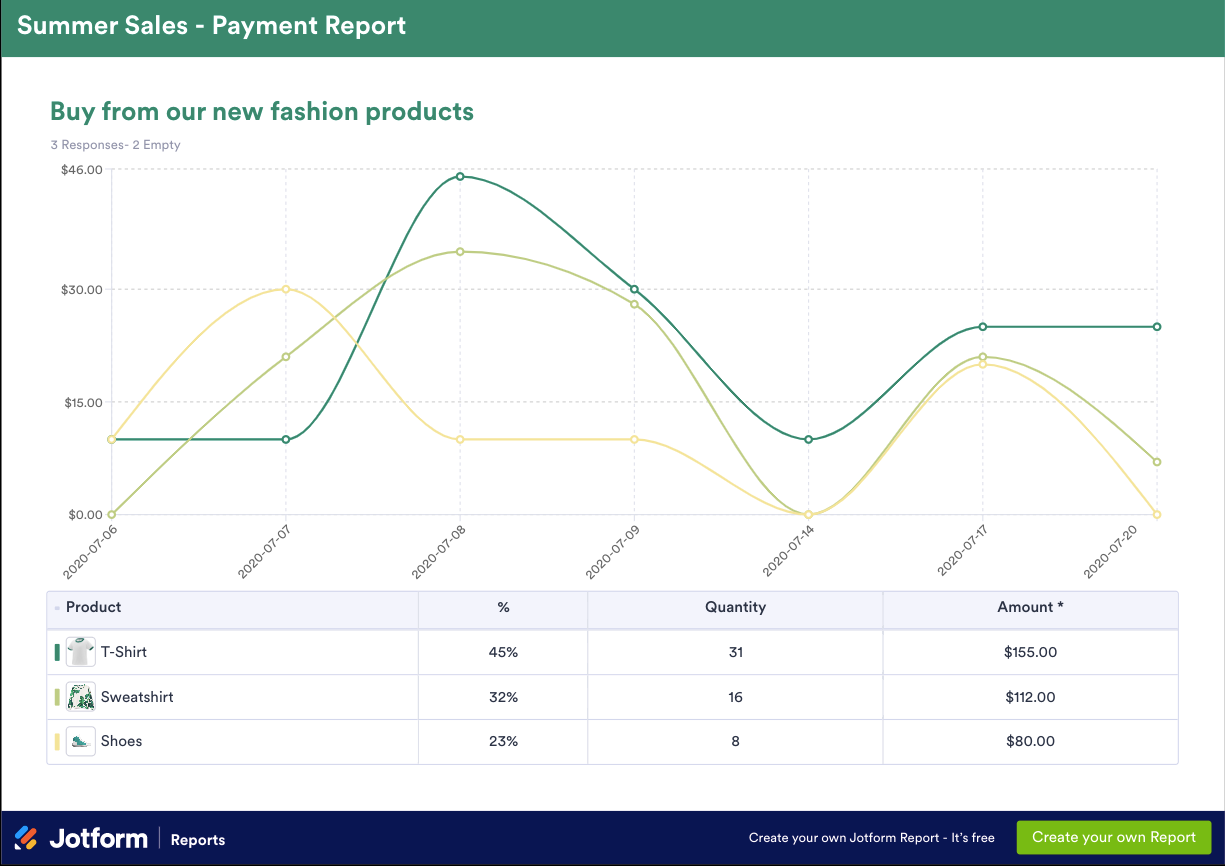This screenshot has width=1225, height=866.
Task: Click the T-Shirt row amount $155.00
Action: (x=1030, y=653)
